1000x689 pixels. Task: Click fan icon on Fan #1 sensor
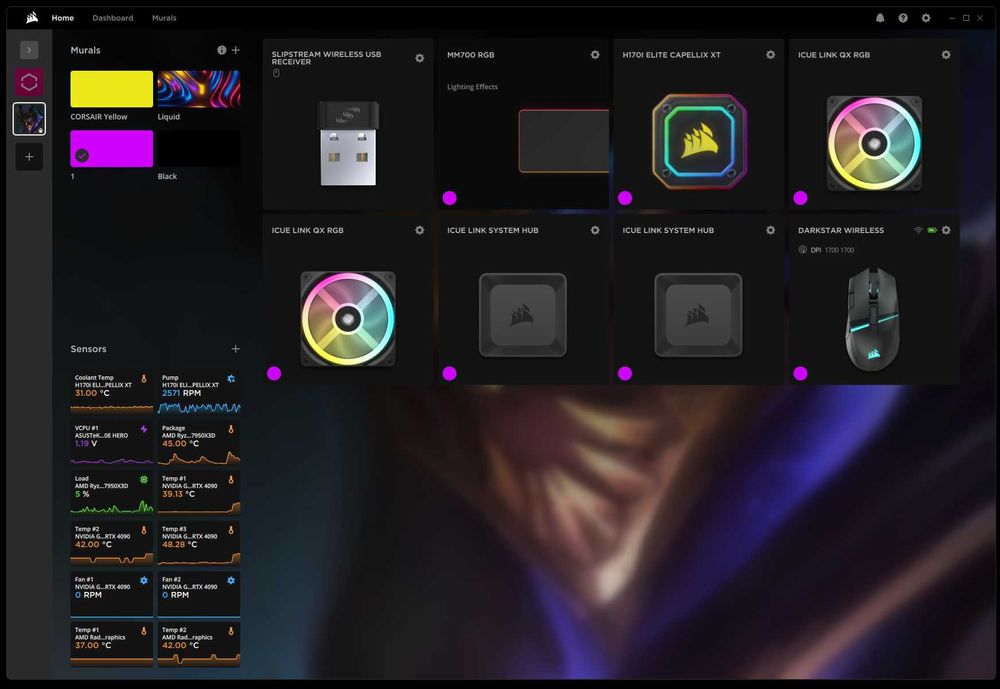(x=144, y=581)
